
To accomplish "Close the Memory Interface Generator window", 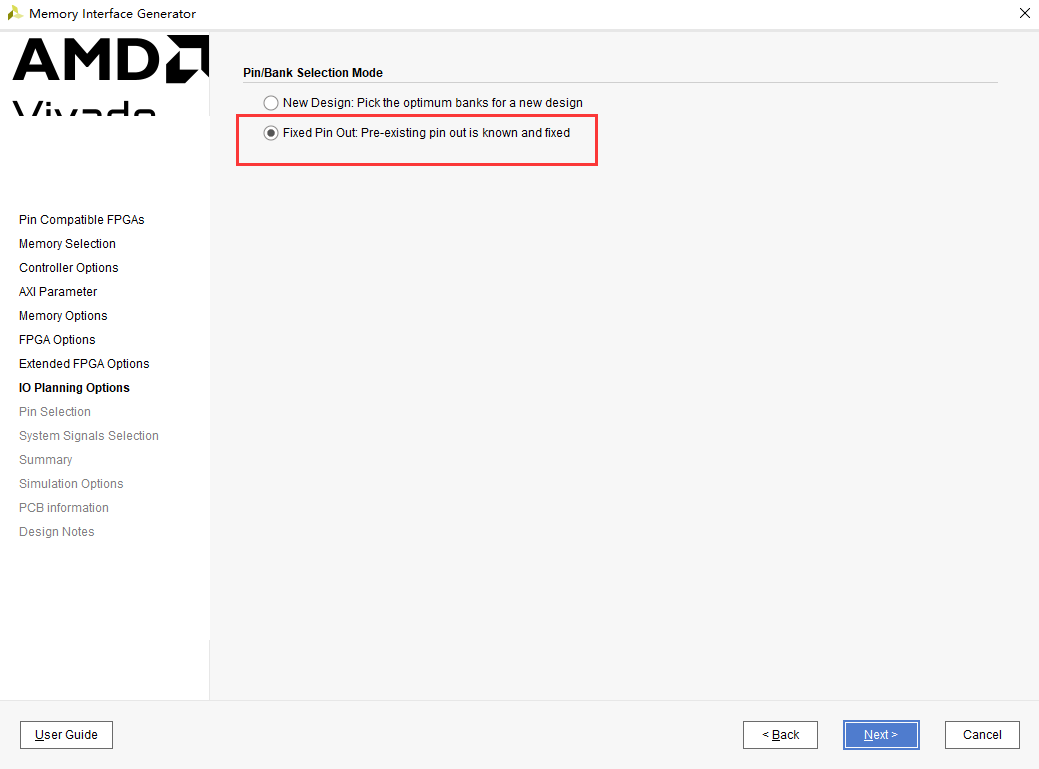I will (x=1024, y=13).
